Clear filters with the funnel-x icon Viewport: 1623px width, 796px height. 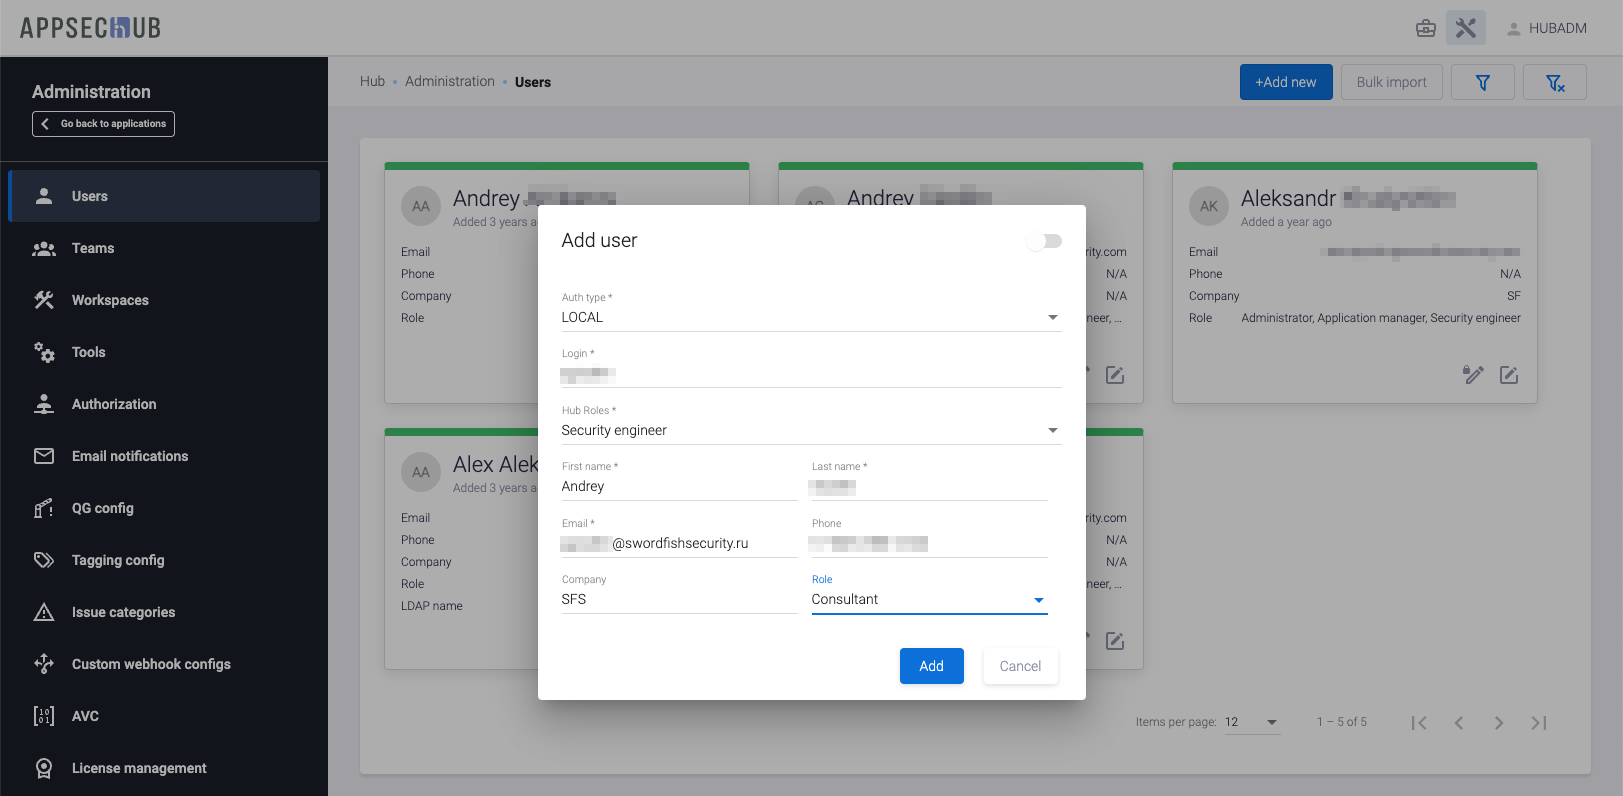[1554, 82]
